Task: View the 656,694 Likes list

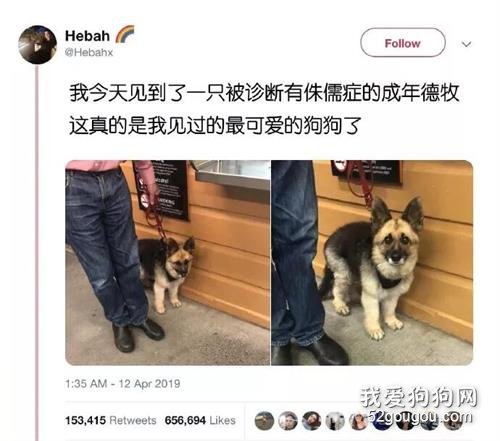Action: pos(200,420)
